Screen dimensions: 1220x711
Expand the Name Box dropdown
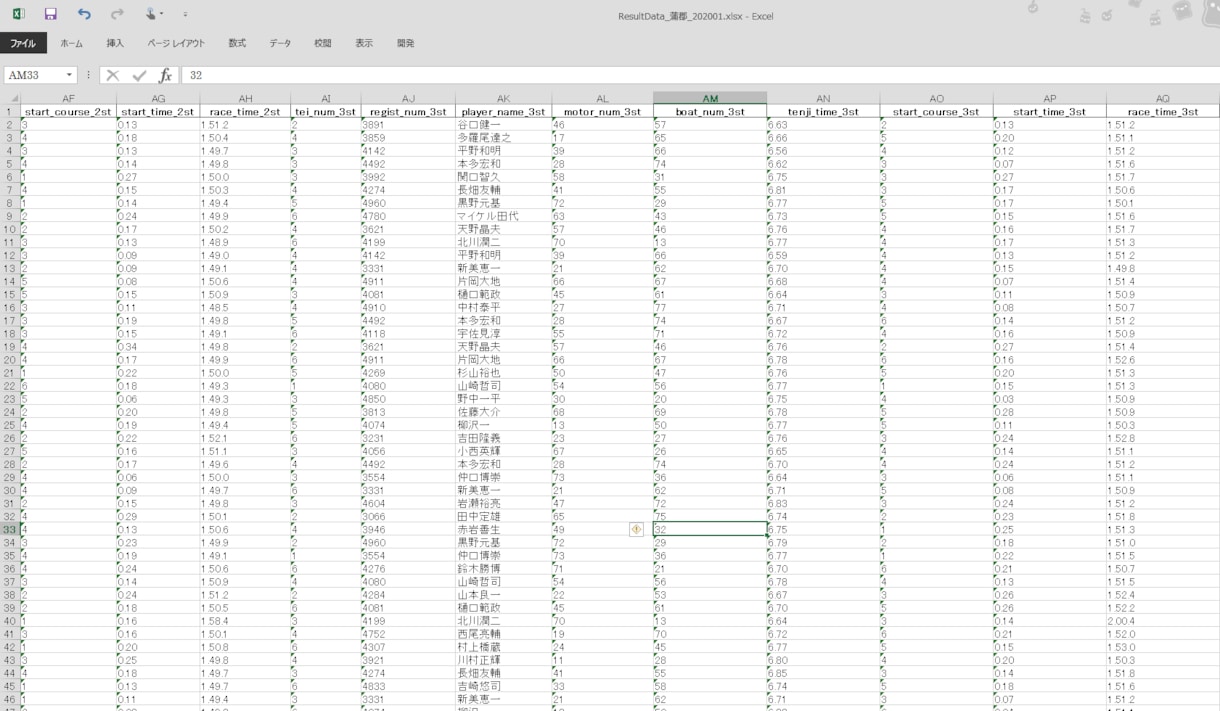[70, 75]
